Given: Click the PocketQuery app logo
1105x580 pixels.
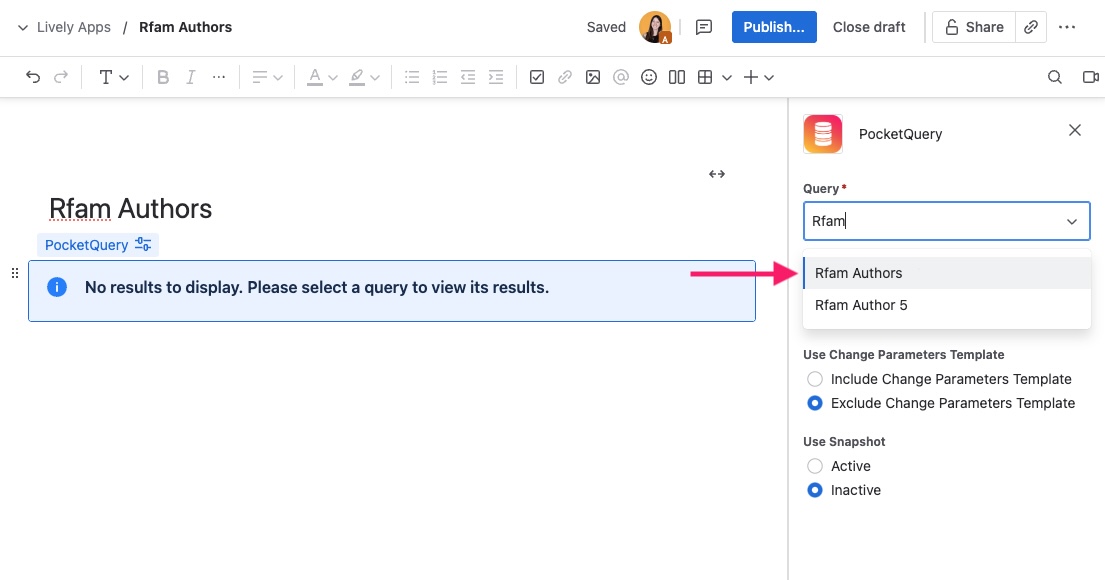Looking at the screenshot, I should [x=823, y=134].
